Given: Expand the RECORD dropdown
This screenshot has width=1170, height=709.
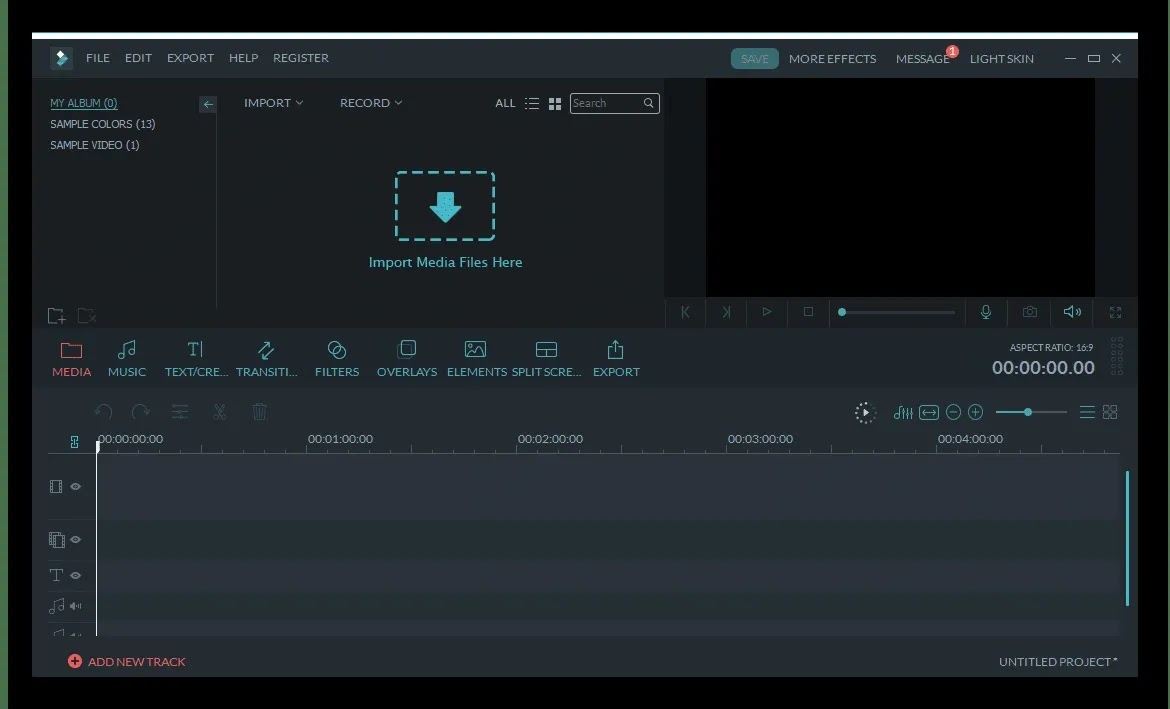Looking at the screenshot, I should point(371,103).
